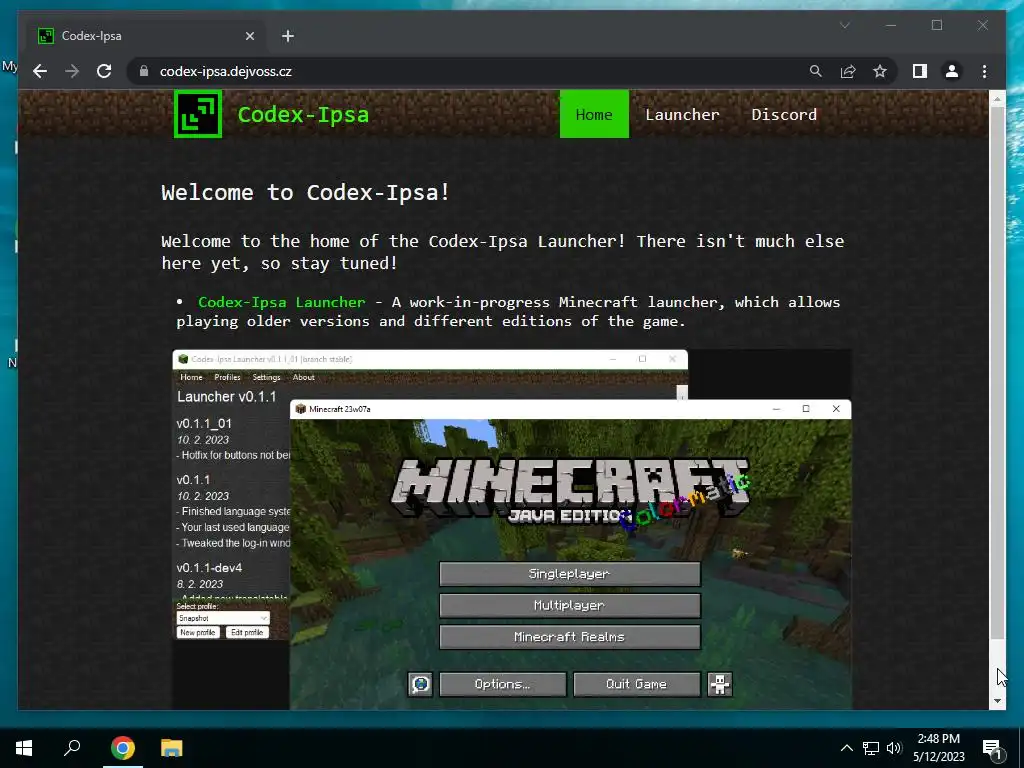Click the share this page icon
The width and height of the screenshot is (1024, 768).
coord(848,71)
